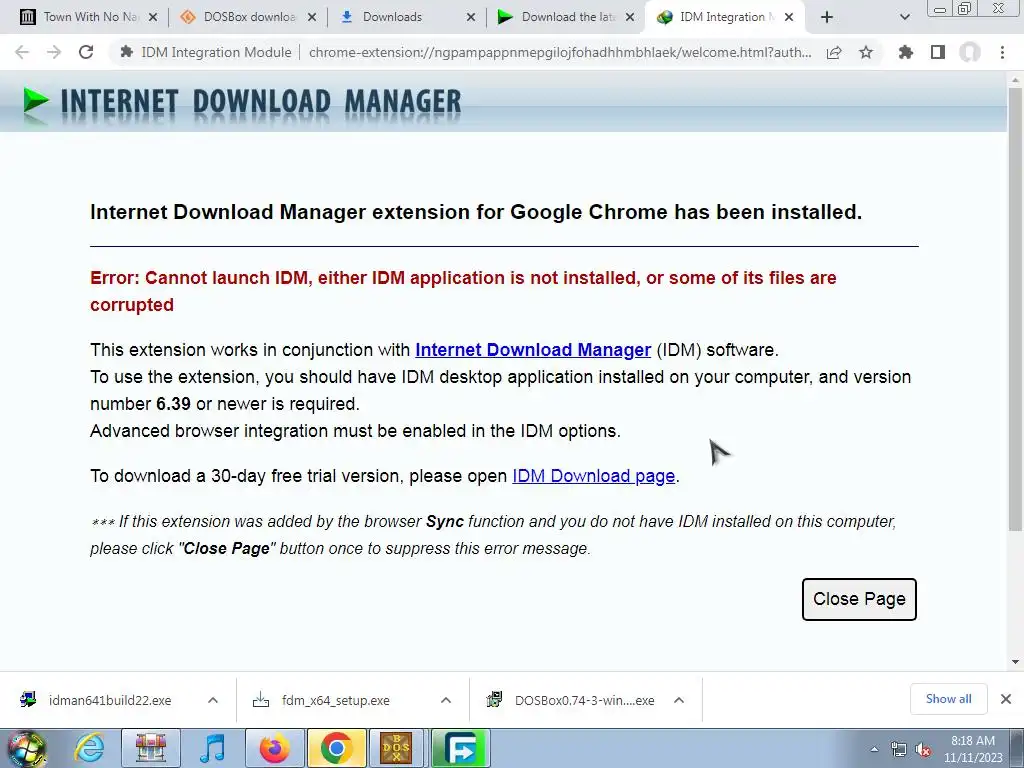
Task: Open the Windows Start menu
Action: point(27,748)
